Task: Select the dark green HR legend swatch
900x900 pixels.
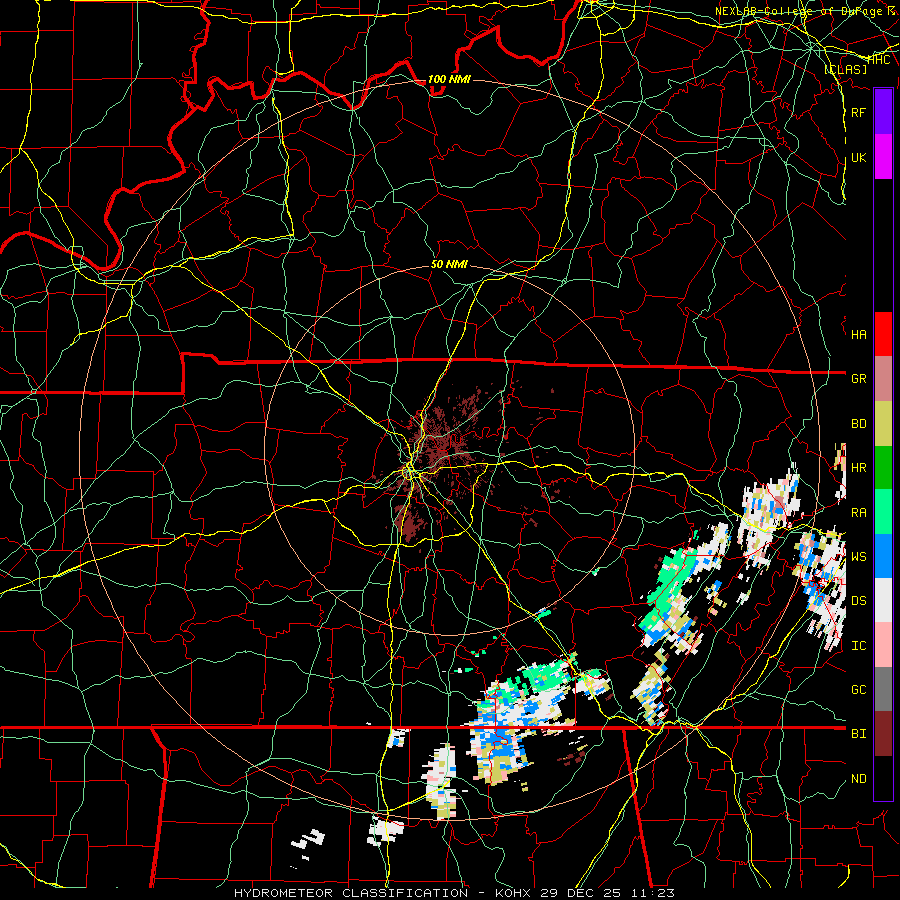Action: click(883, 467)
